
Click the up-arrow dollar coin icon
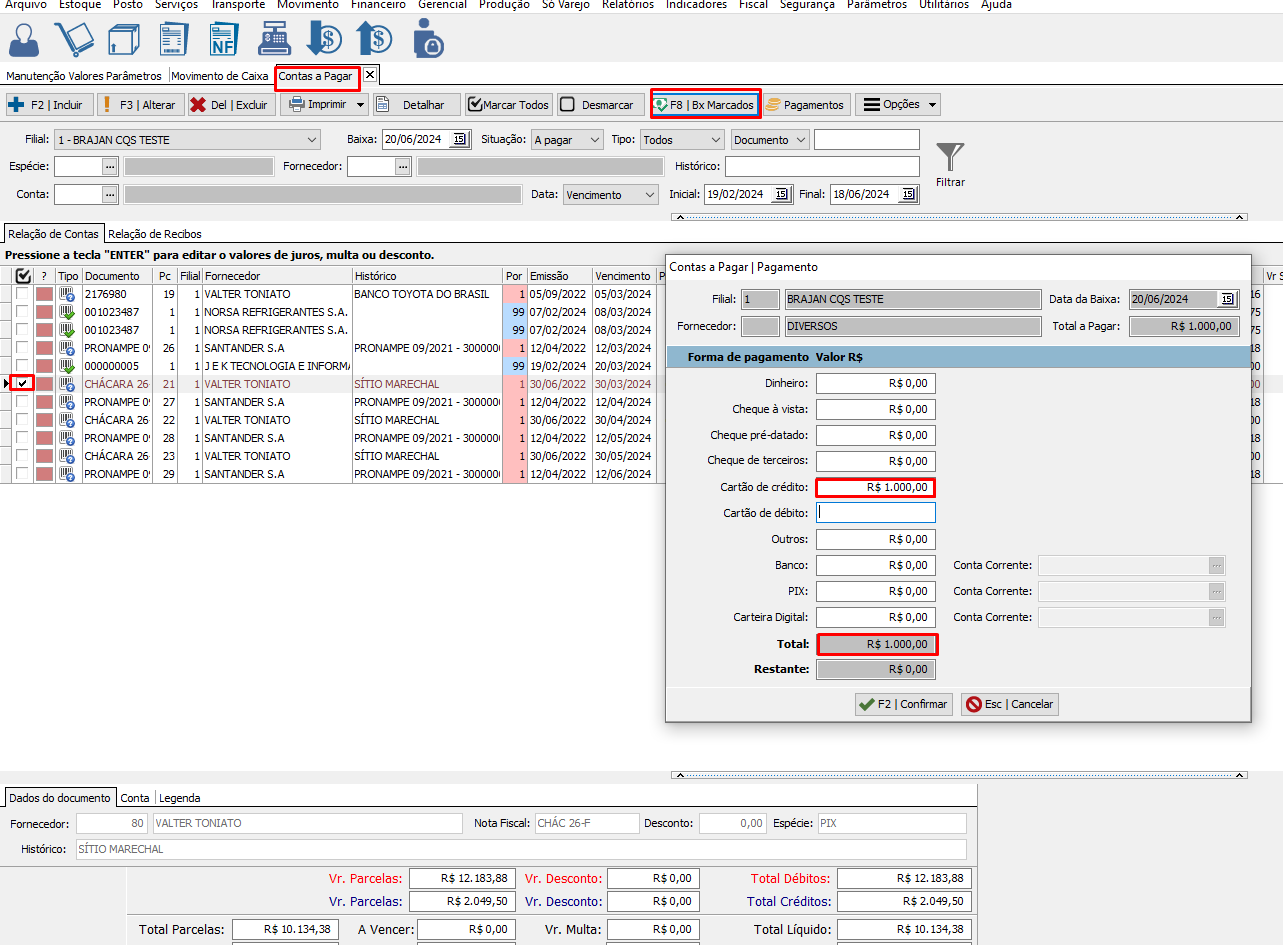pos(374,39)
